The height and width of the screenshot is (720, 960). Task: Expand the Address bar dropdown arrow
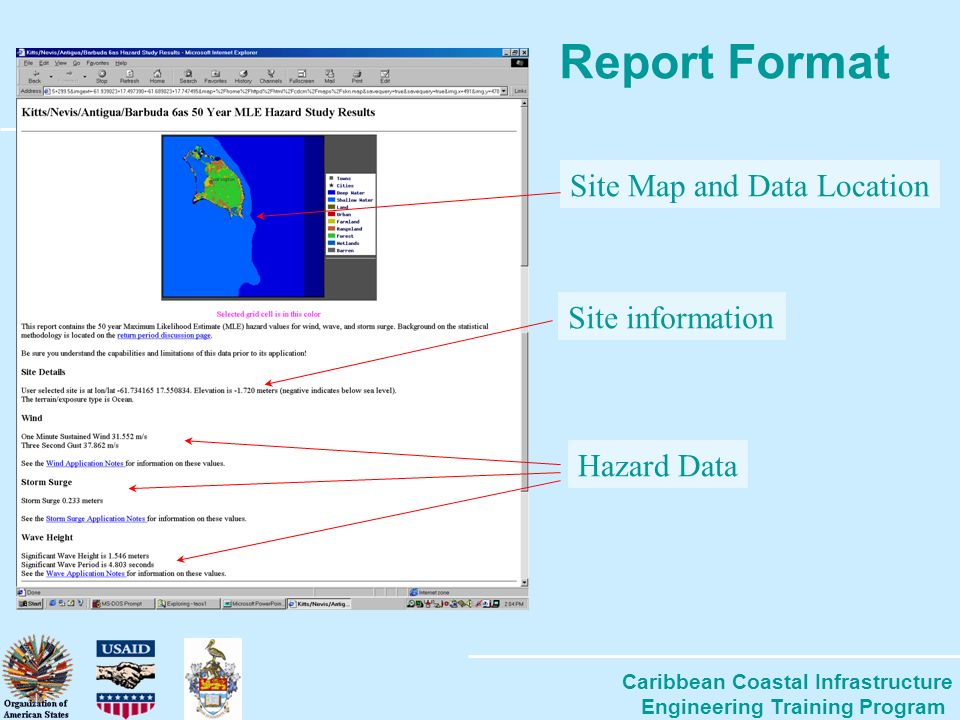[x=504, y=91]
